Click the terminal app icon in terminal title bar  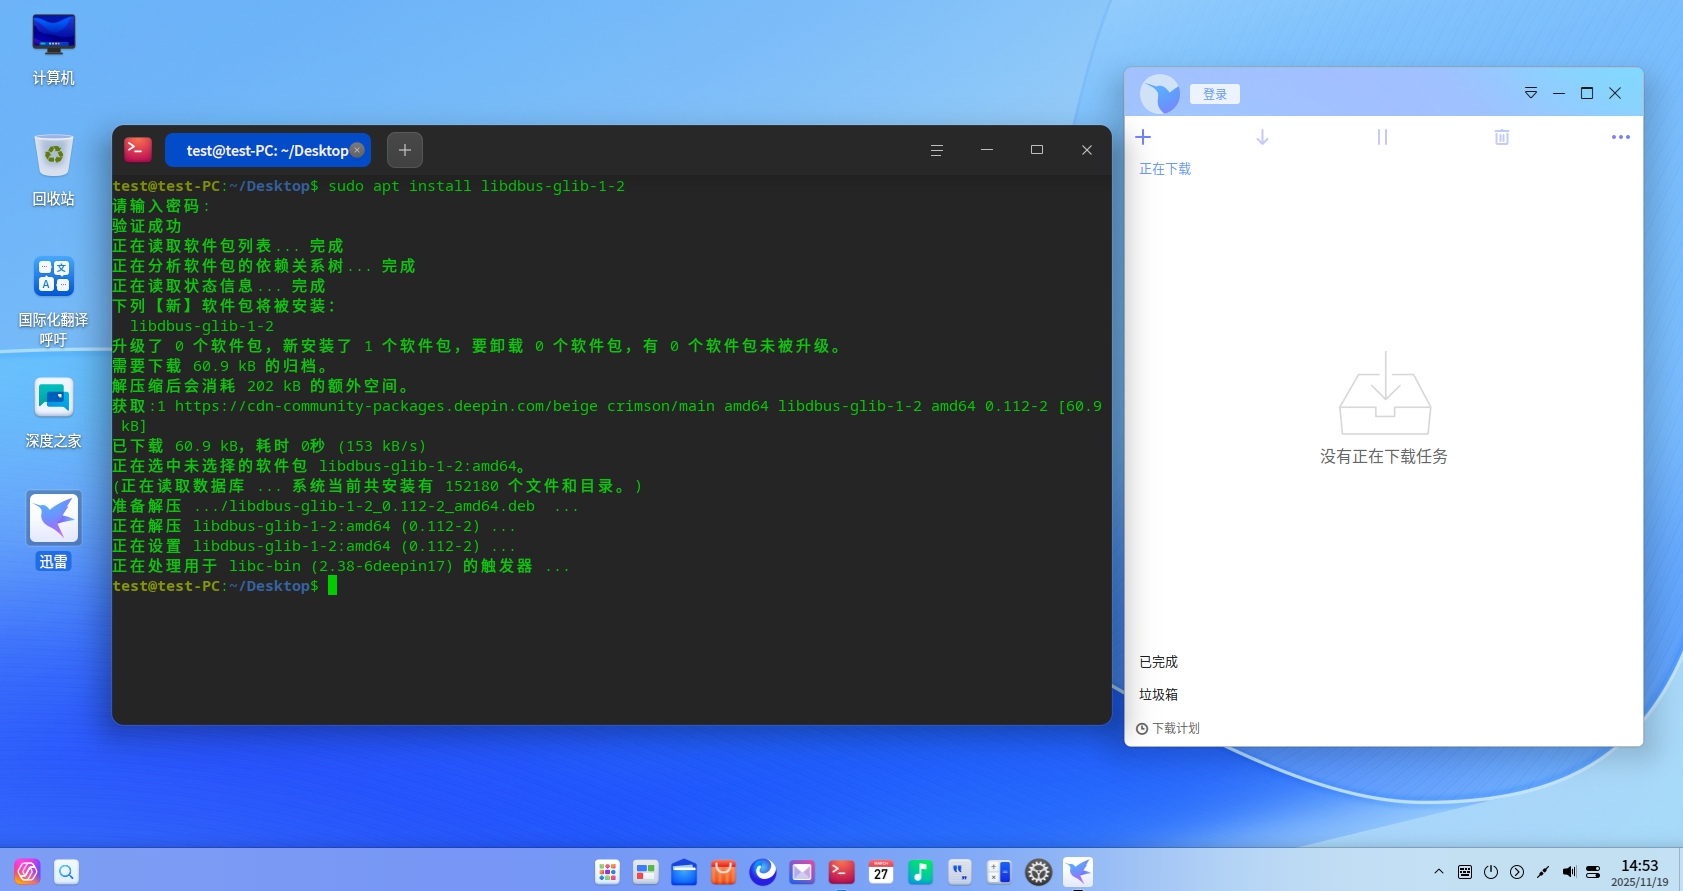pos(138,150)
